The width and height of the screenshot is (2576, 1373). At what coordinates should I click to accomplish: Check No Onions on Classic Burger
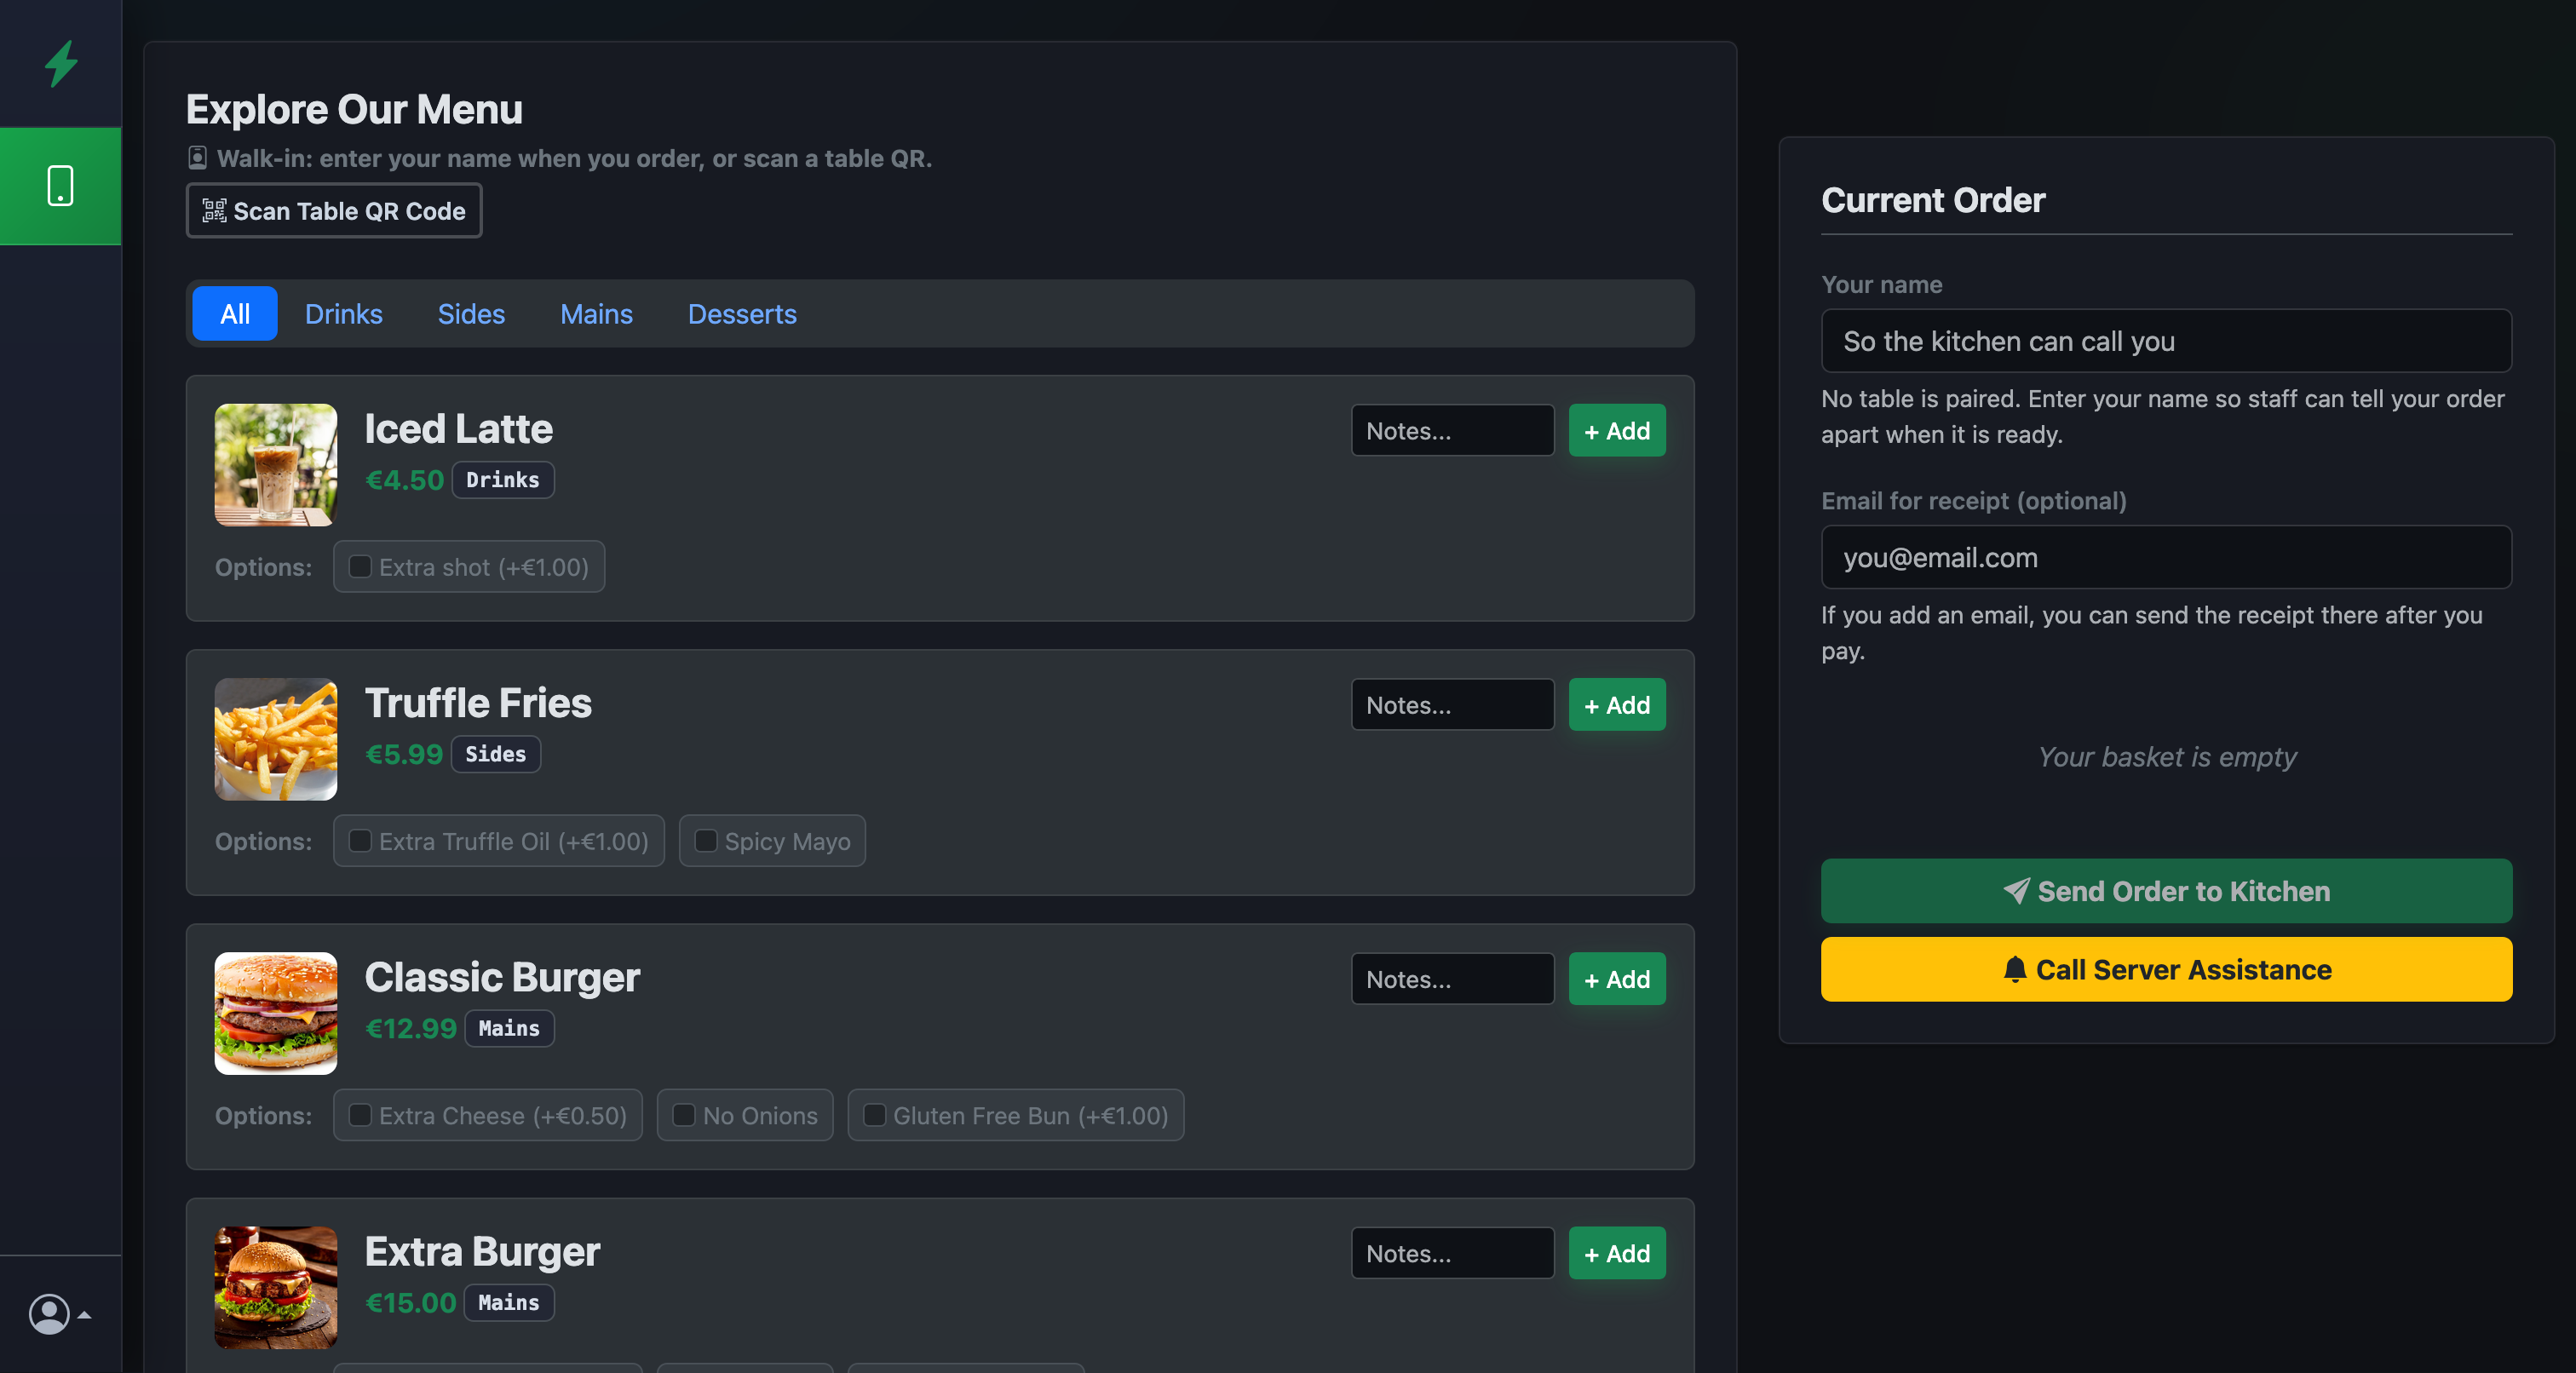[684, 1115]
